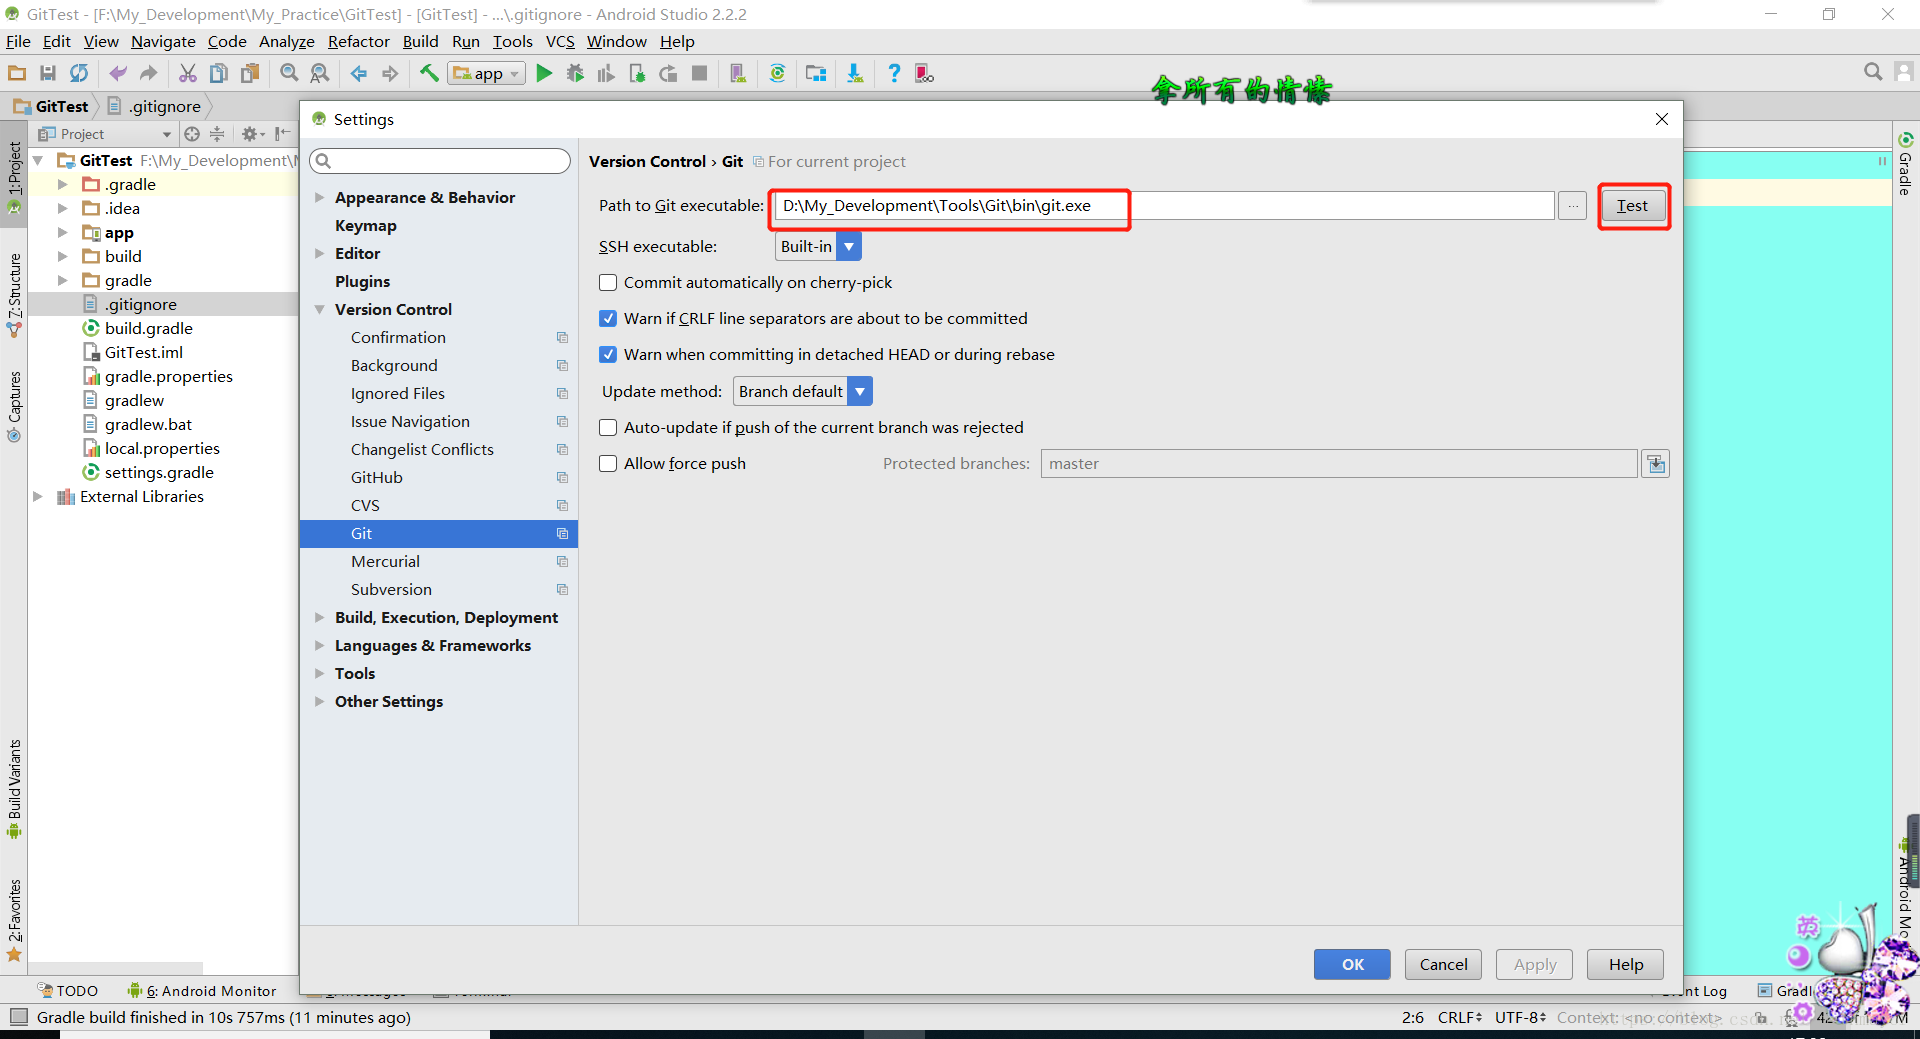This screenshot has width=1920, height=1039.
Task: Click the Find magnifier icon
Action: (289, 73)
